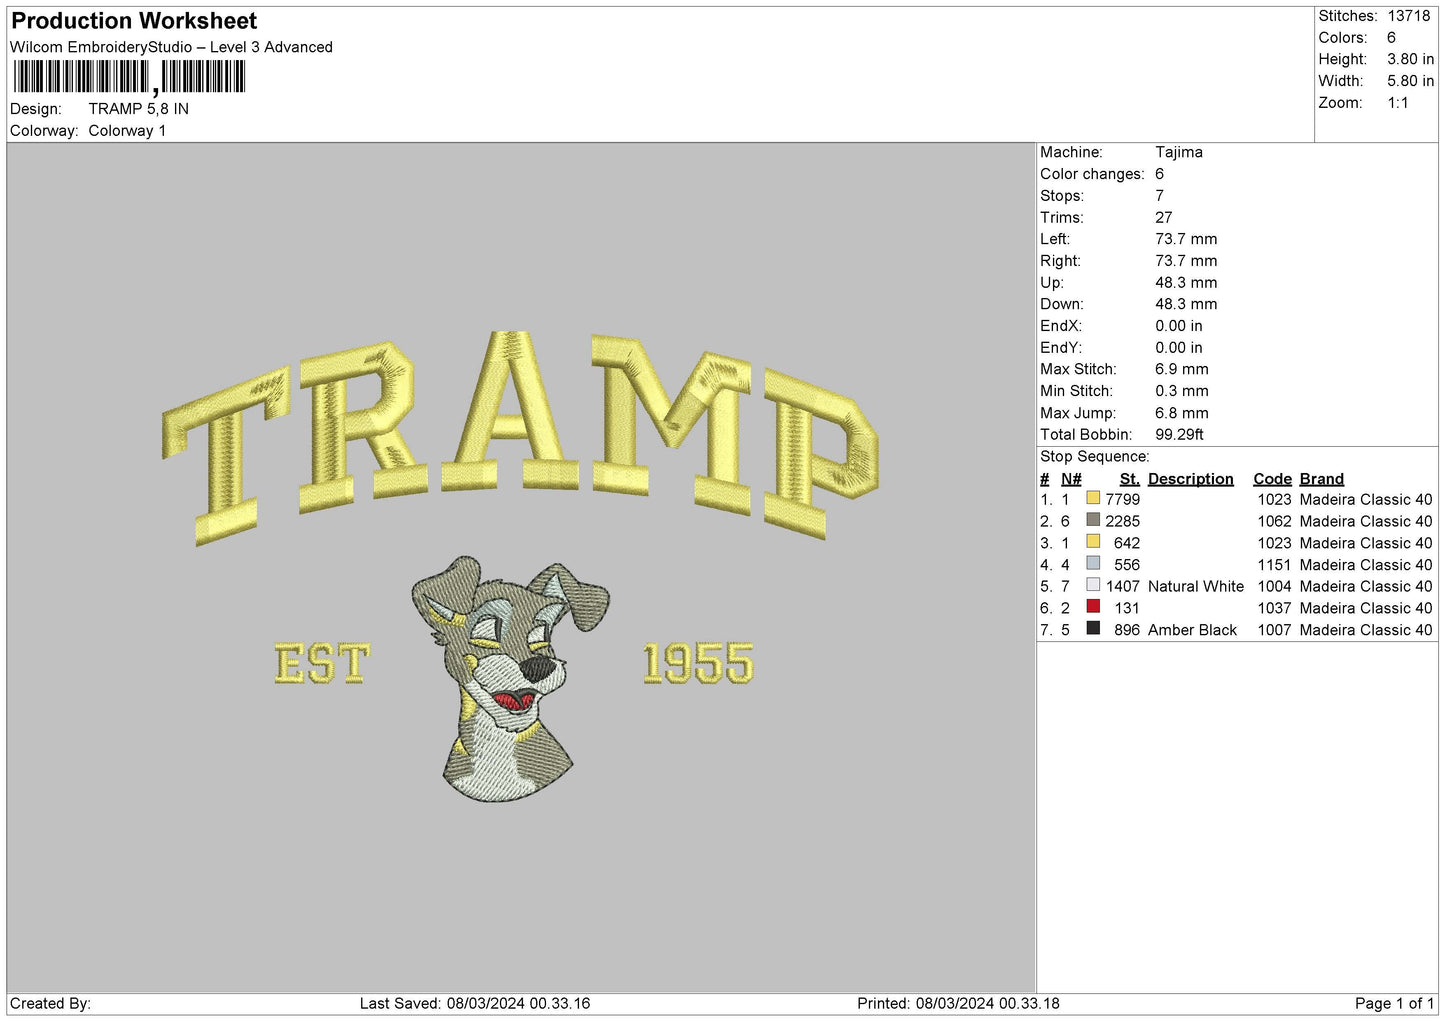Click the red swatch for code 1037
This screenshot has width=1445, height=1021.
[x=1093, y=607]
